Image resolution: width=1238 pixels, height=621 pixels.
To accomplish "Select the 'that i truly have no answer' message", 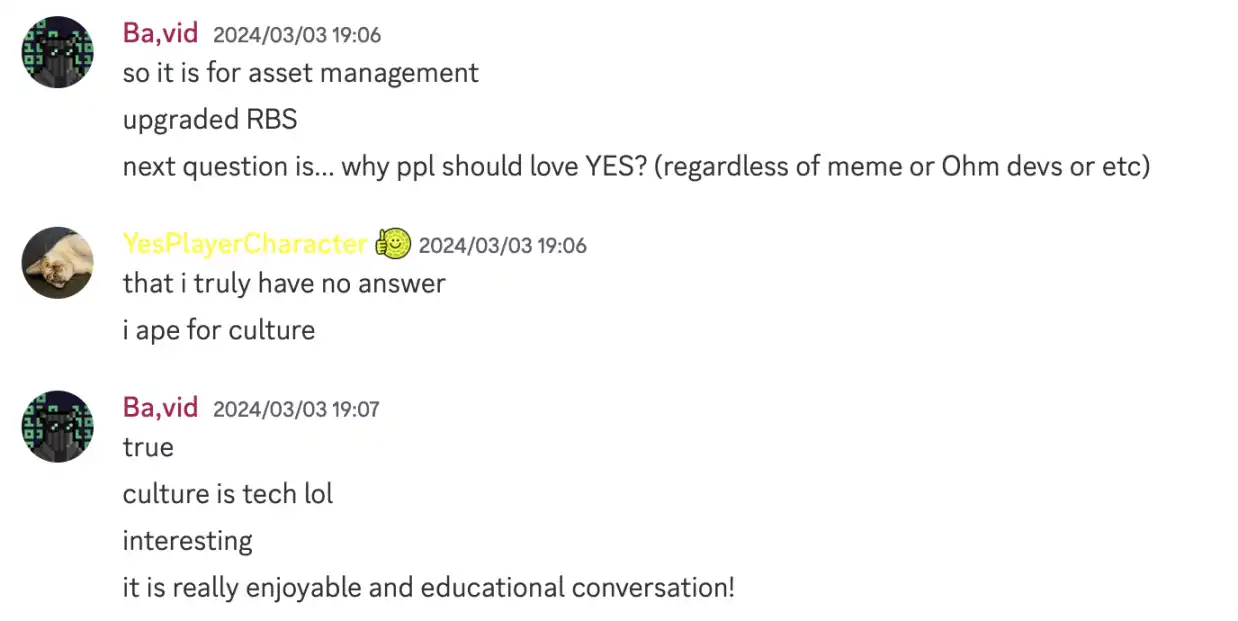I will tap(284, 284).
